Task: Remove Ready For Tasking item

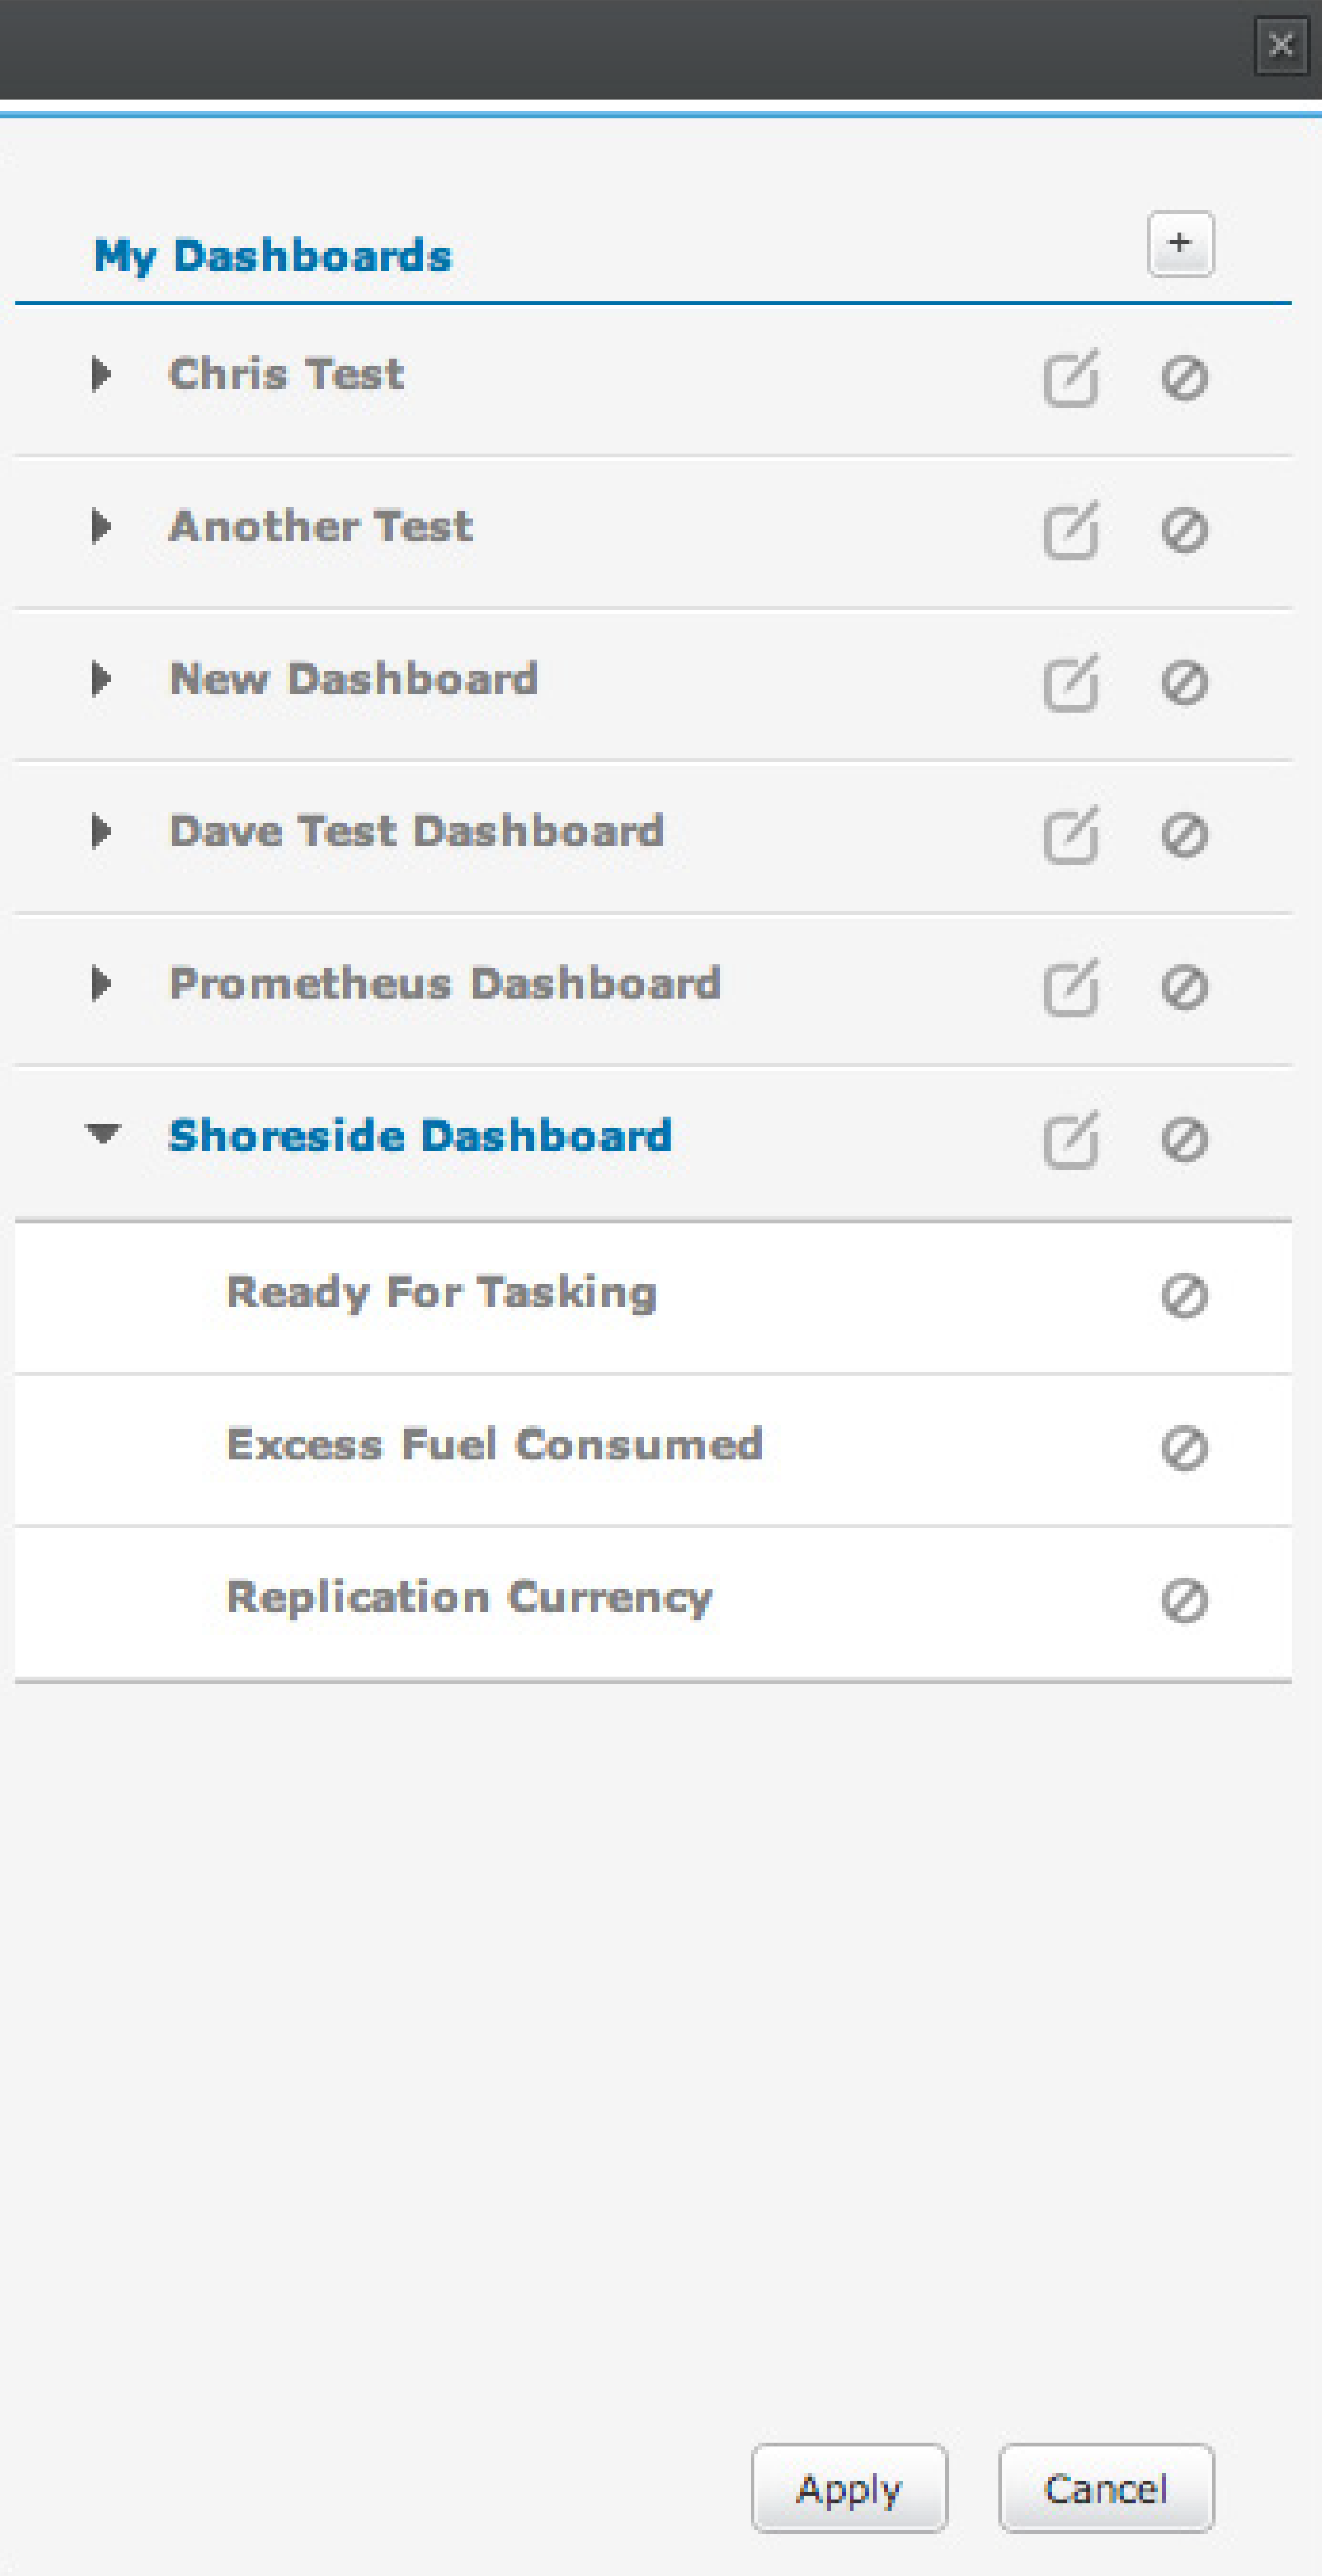Action: coord(1184,1296)
